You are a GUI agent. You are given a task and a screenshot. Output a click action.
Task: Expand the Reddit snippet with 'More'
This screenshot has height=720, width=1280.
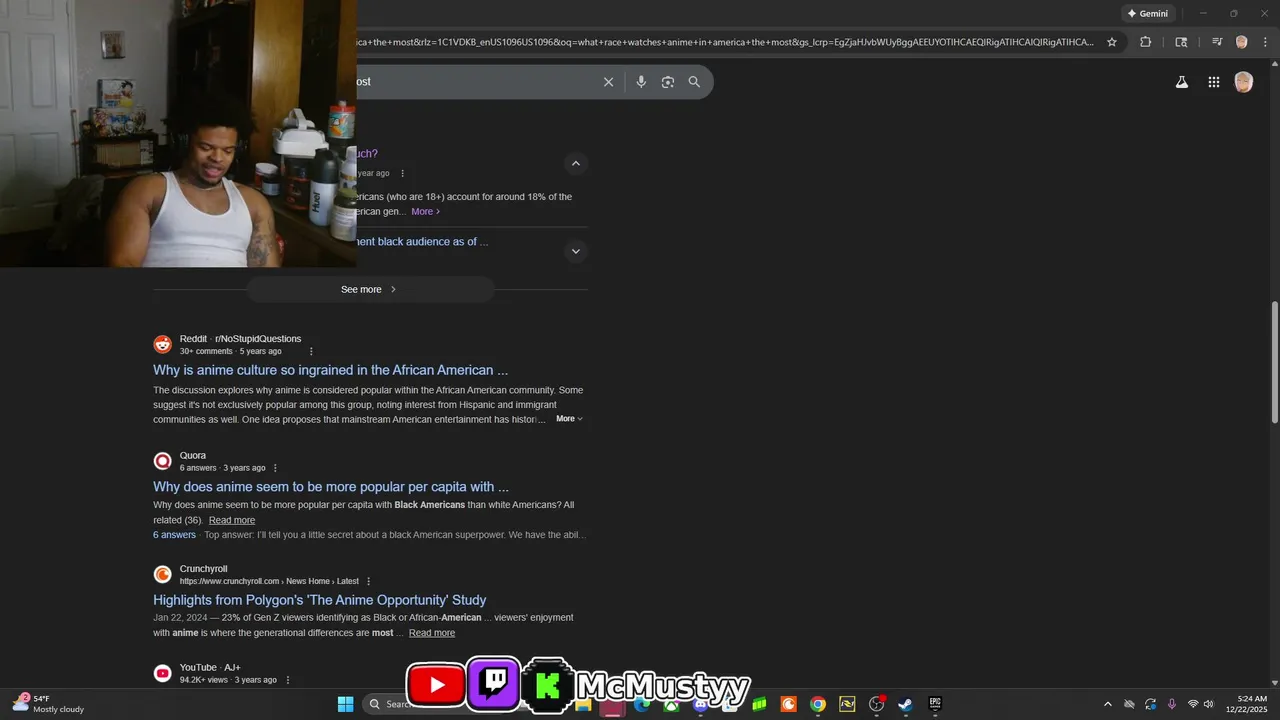569,419
